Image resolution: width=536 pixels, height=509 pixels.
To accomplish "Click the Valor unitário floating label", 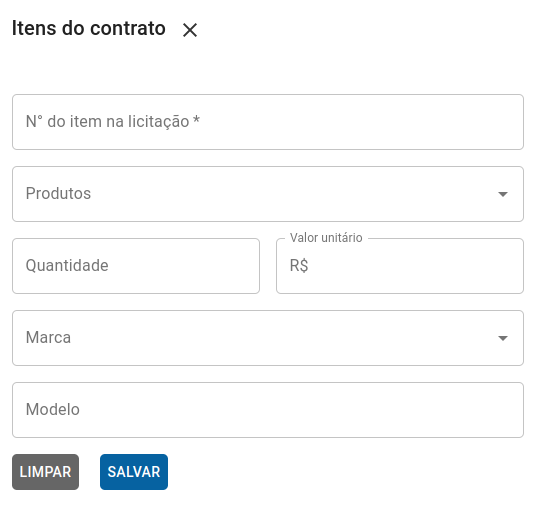I will tap(326, 238).
